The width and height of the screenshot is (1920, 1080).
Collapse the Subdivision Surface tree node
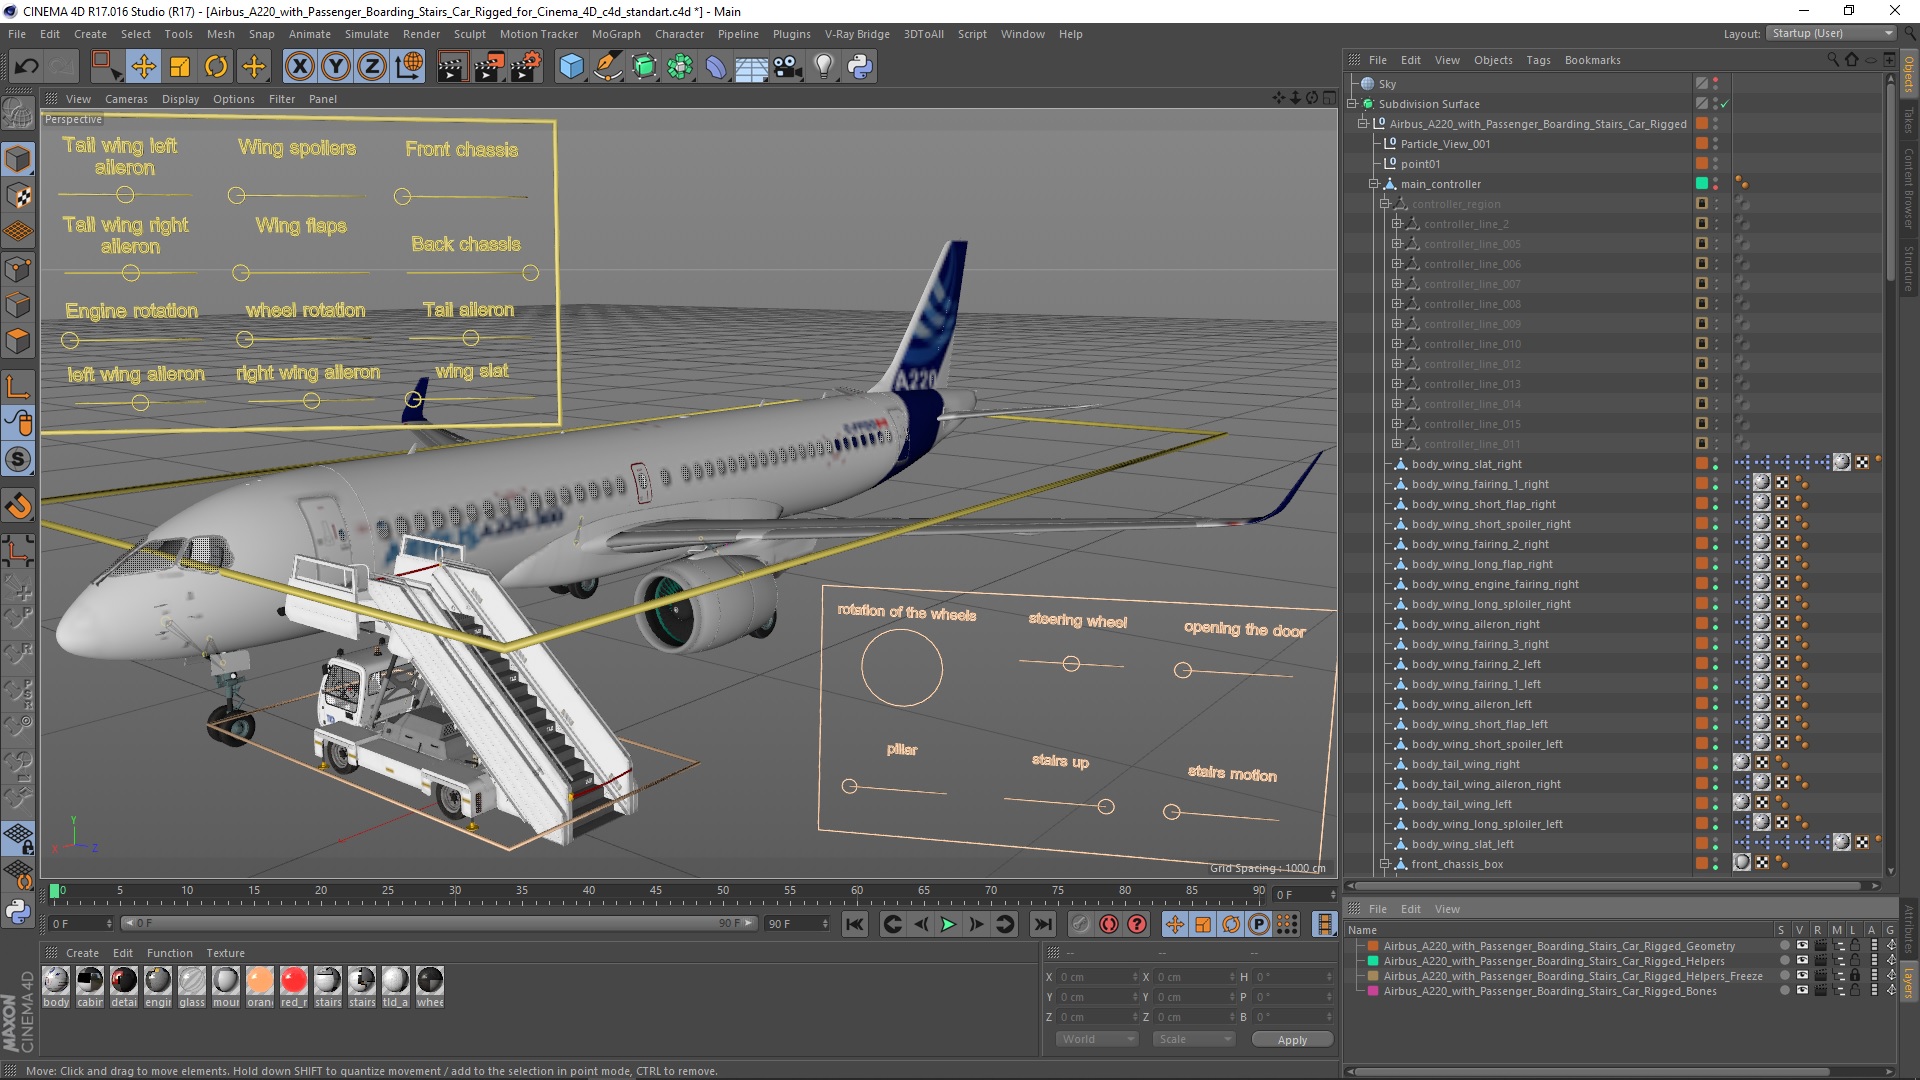point(1351,104)
